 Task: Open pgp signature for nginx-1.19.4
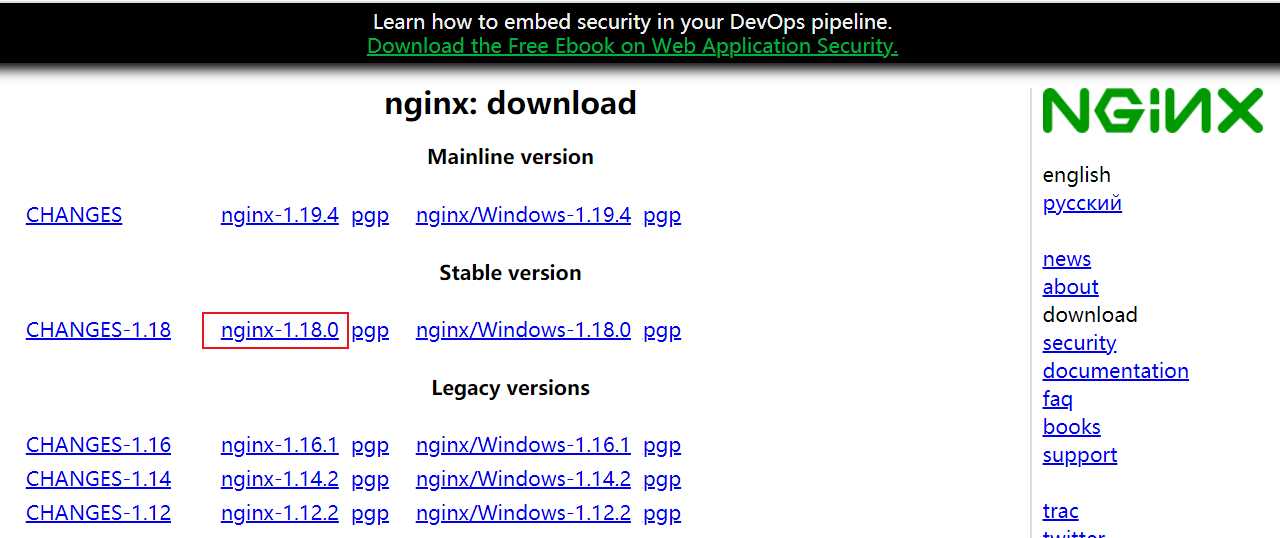(370, 215)
